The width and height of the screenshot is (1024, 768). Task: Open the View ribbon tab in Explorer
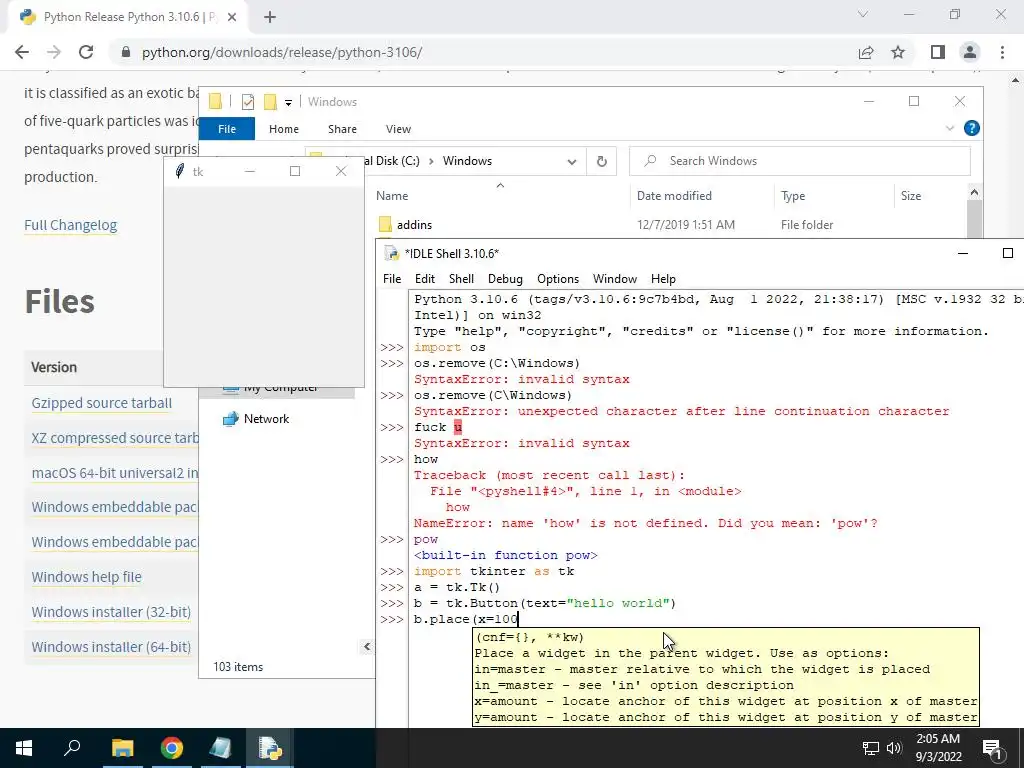coord(398,129)
